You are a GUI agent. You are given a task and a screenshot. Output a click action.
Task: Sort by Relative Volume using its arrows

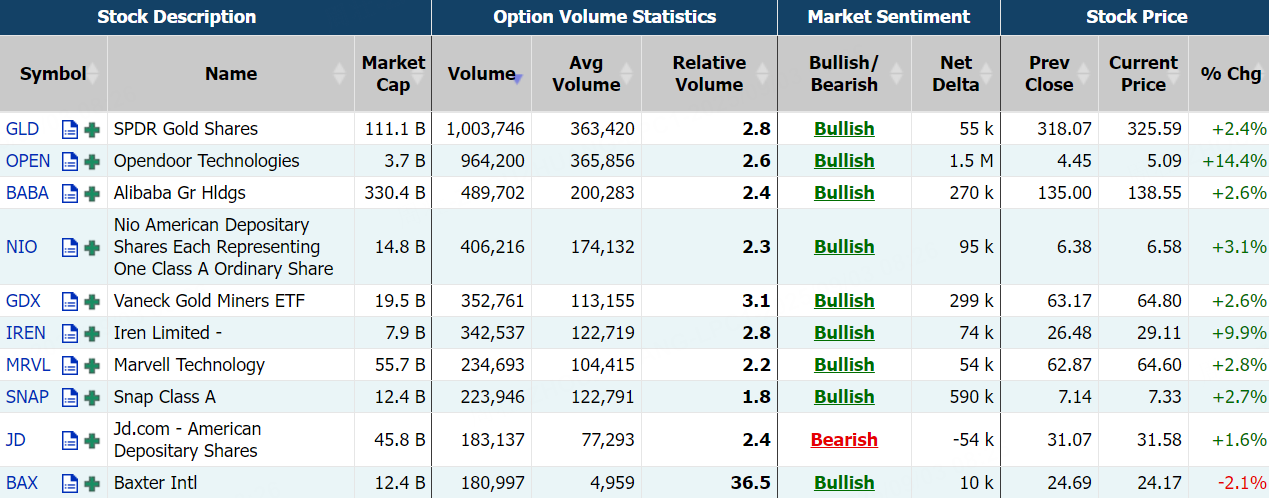point(763,74)
